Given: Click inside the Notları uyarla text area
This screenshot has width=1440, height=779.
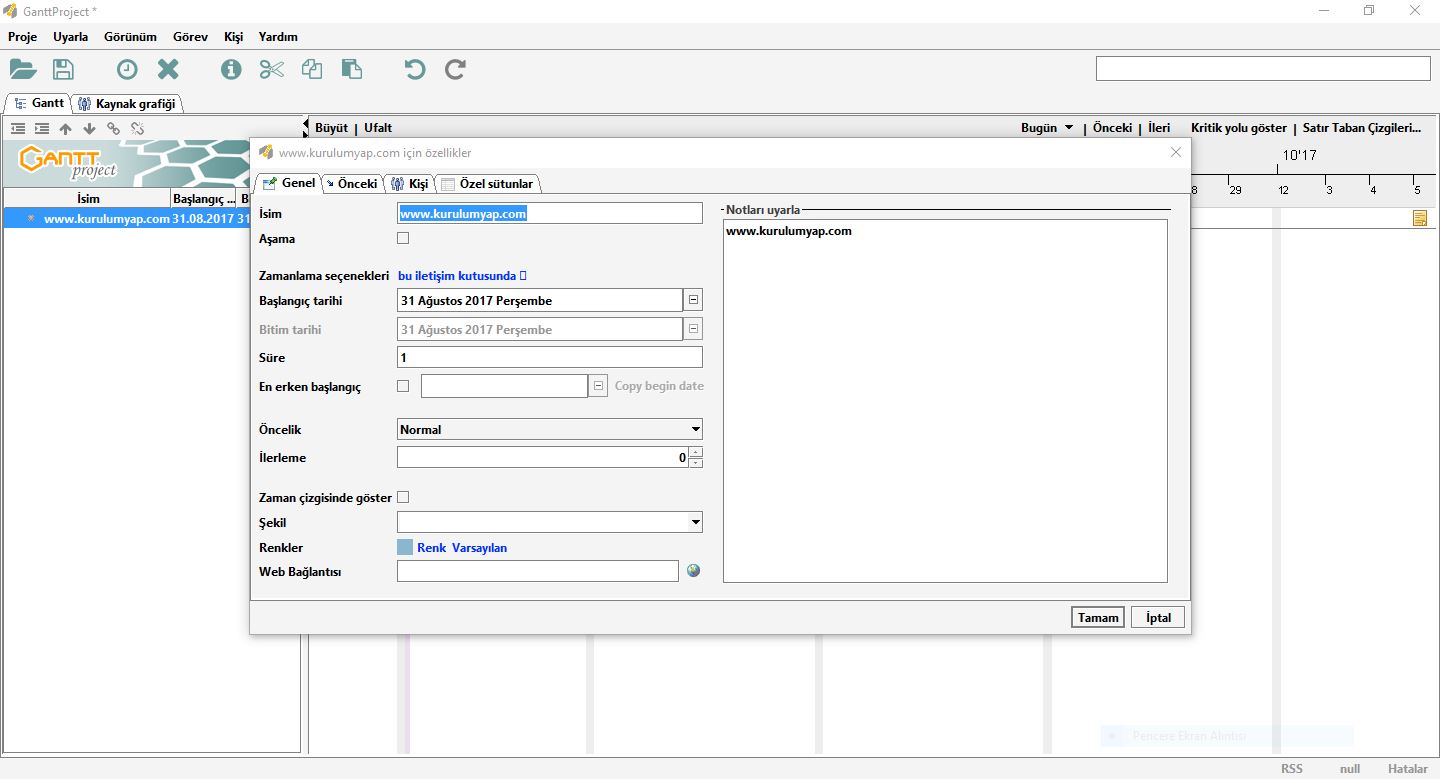Looking at the screenshot, I should 945,401.
